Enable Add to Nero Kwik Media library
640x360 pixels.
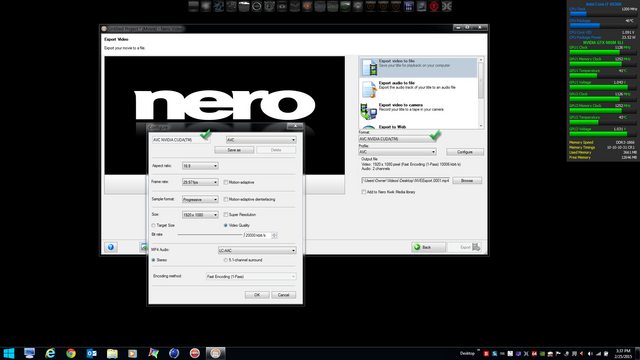click(363, 192)
